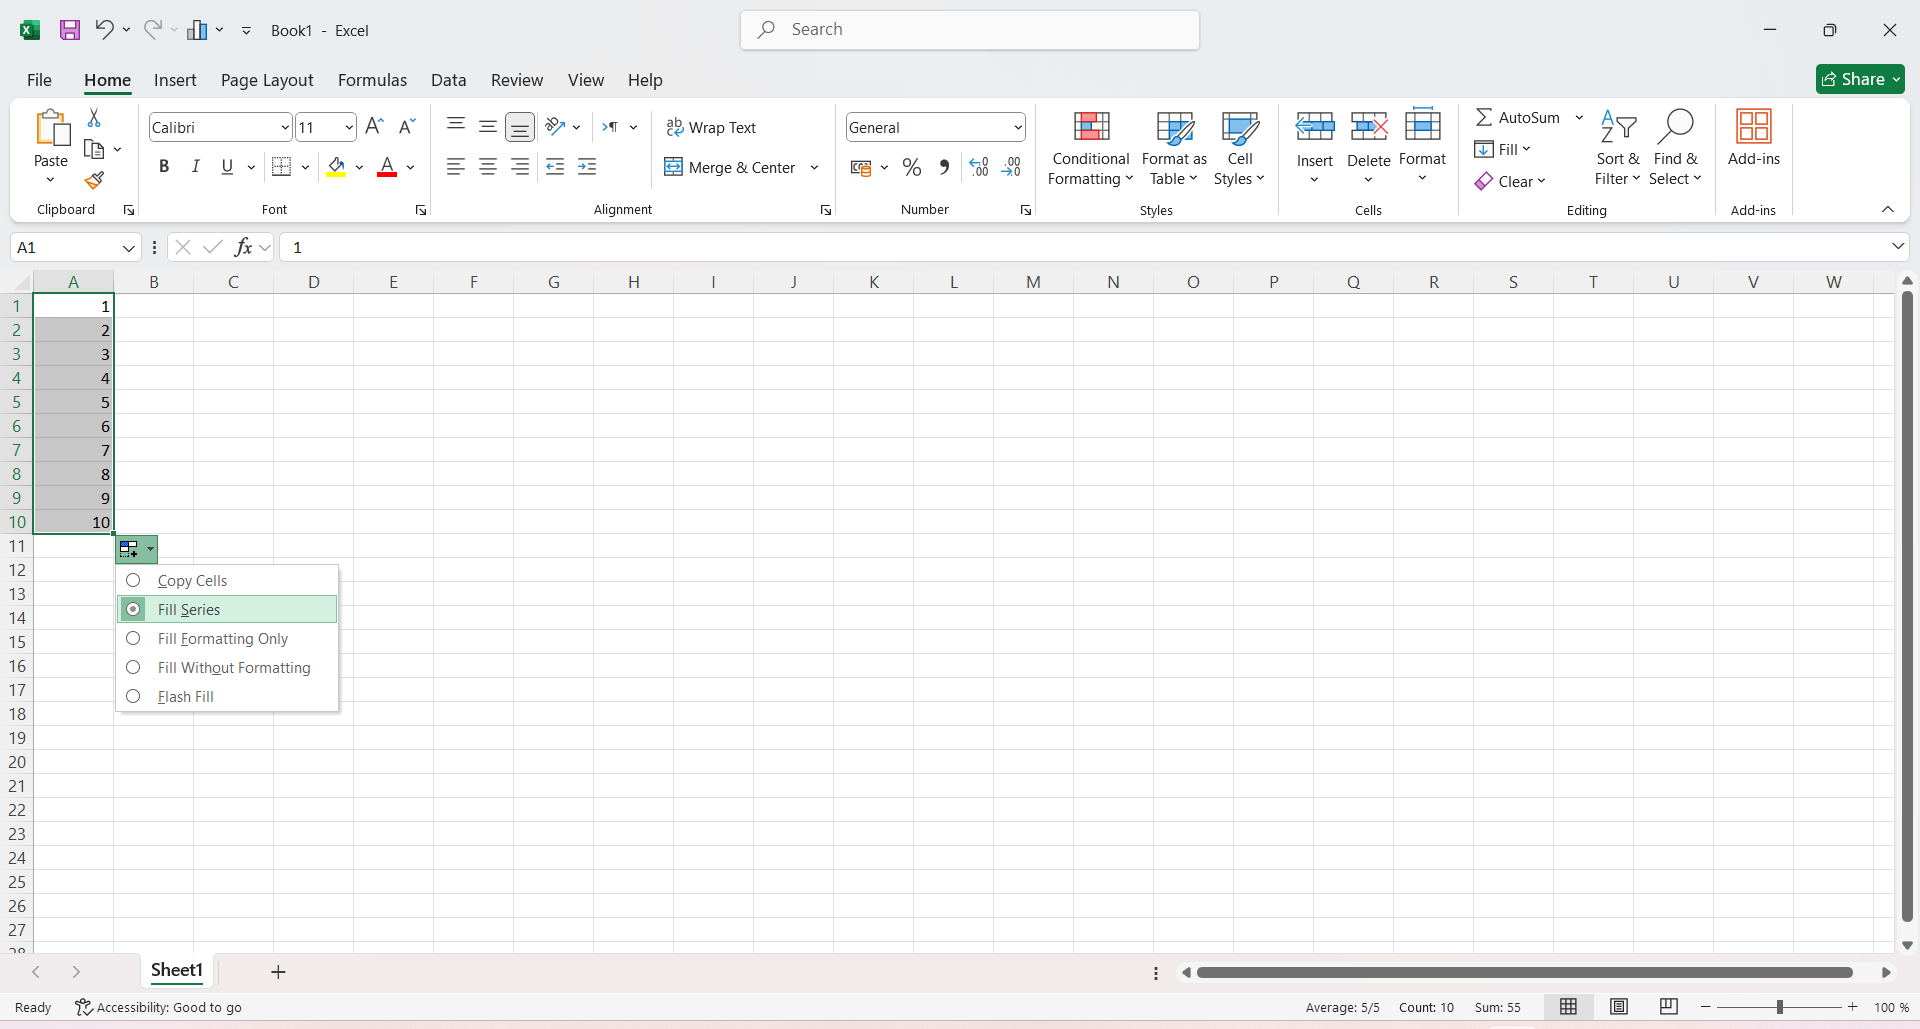Toggle Bottom Align icon
The image size is (1920, 1029).
point(520,126)
